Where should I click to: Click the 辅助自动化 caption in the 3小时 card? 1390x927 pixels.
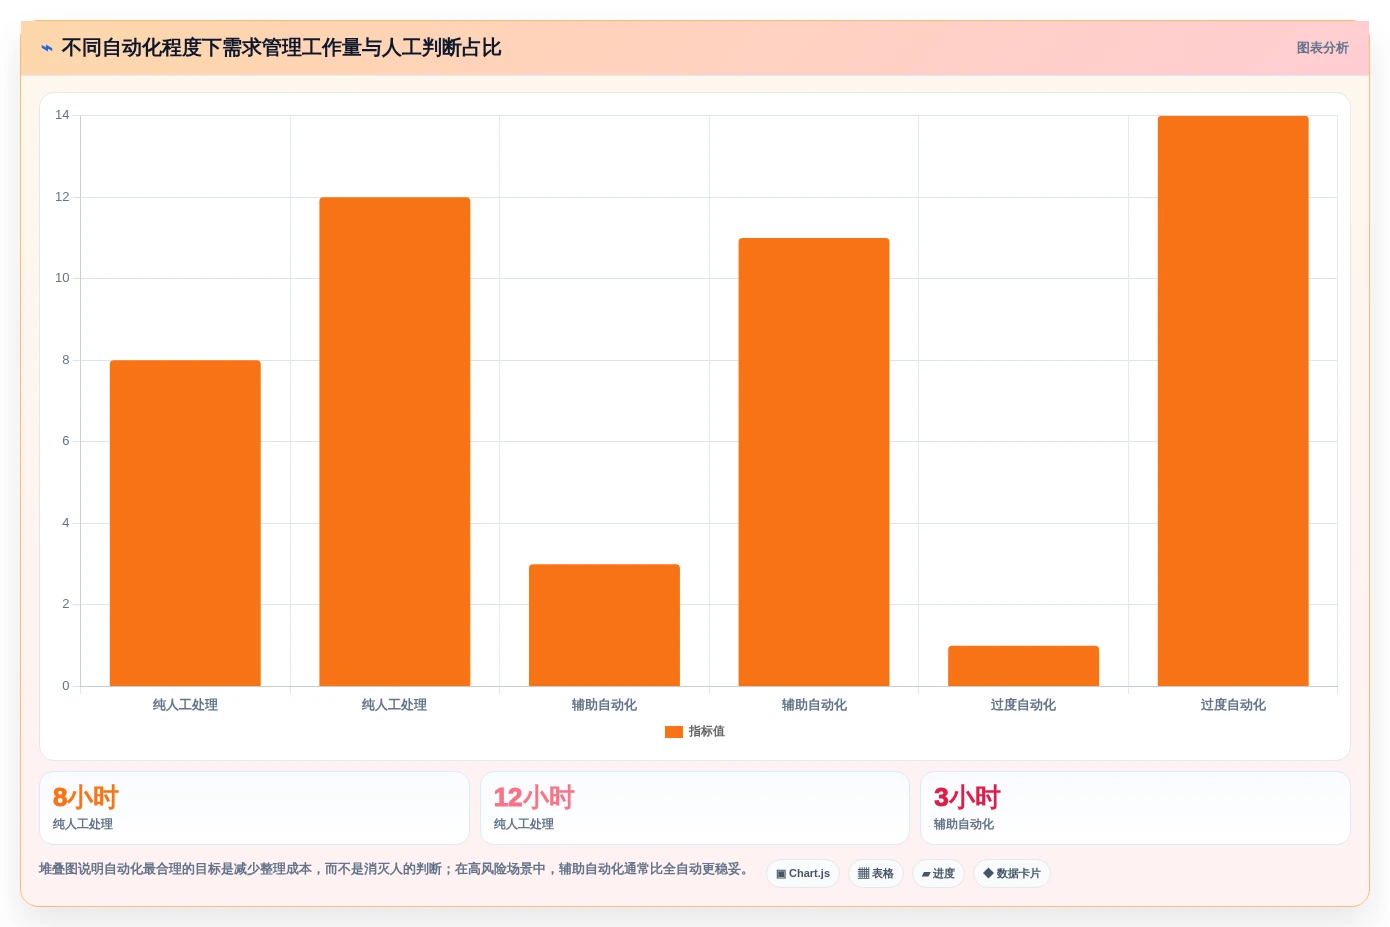coord(964,824)
